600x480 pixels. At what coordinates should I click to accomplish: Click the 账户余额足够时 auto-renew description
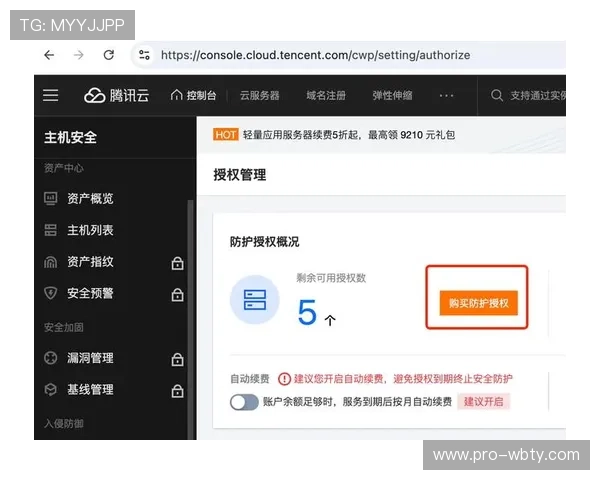tap(357, 402)
